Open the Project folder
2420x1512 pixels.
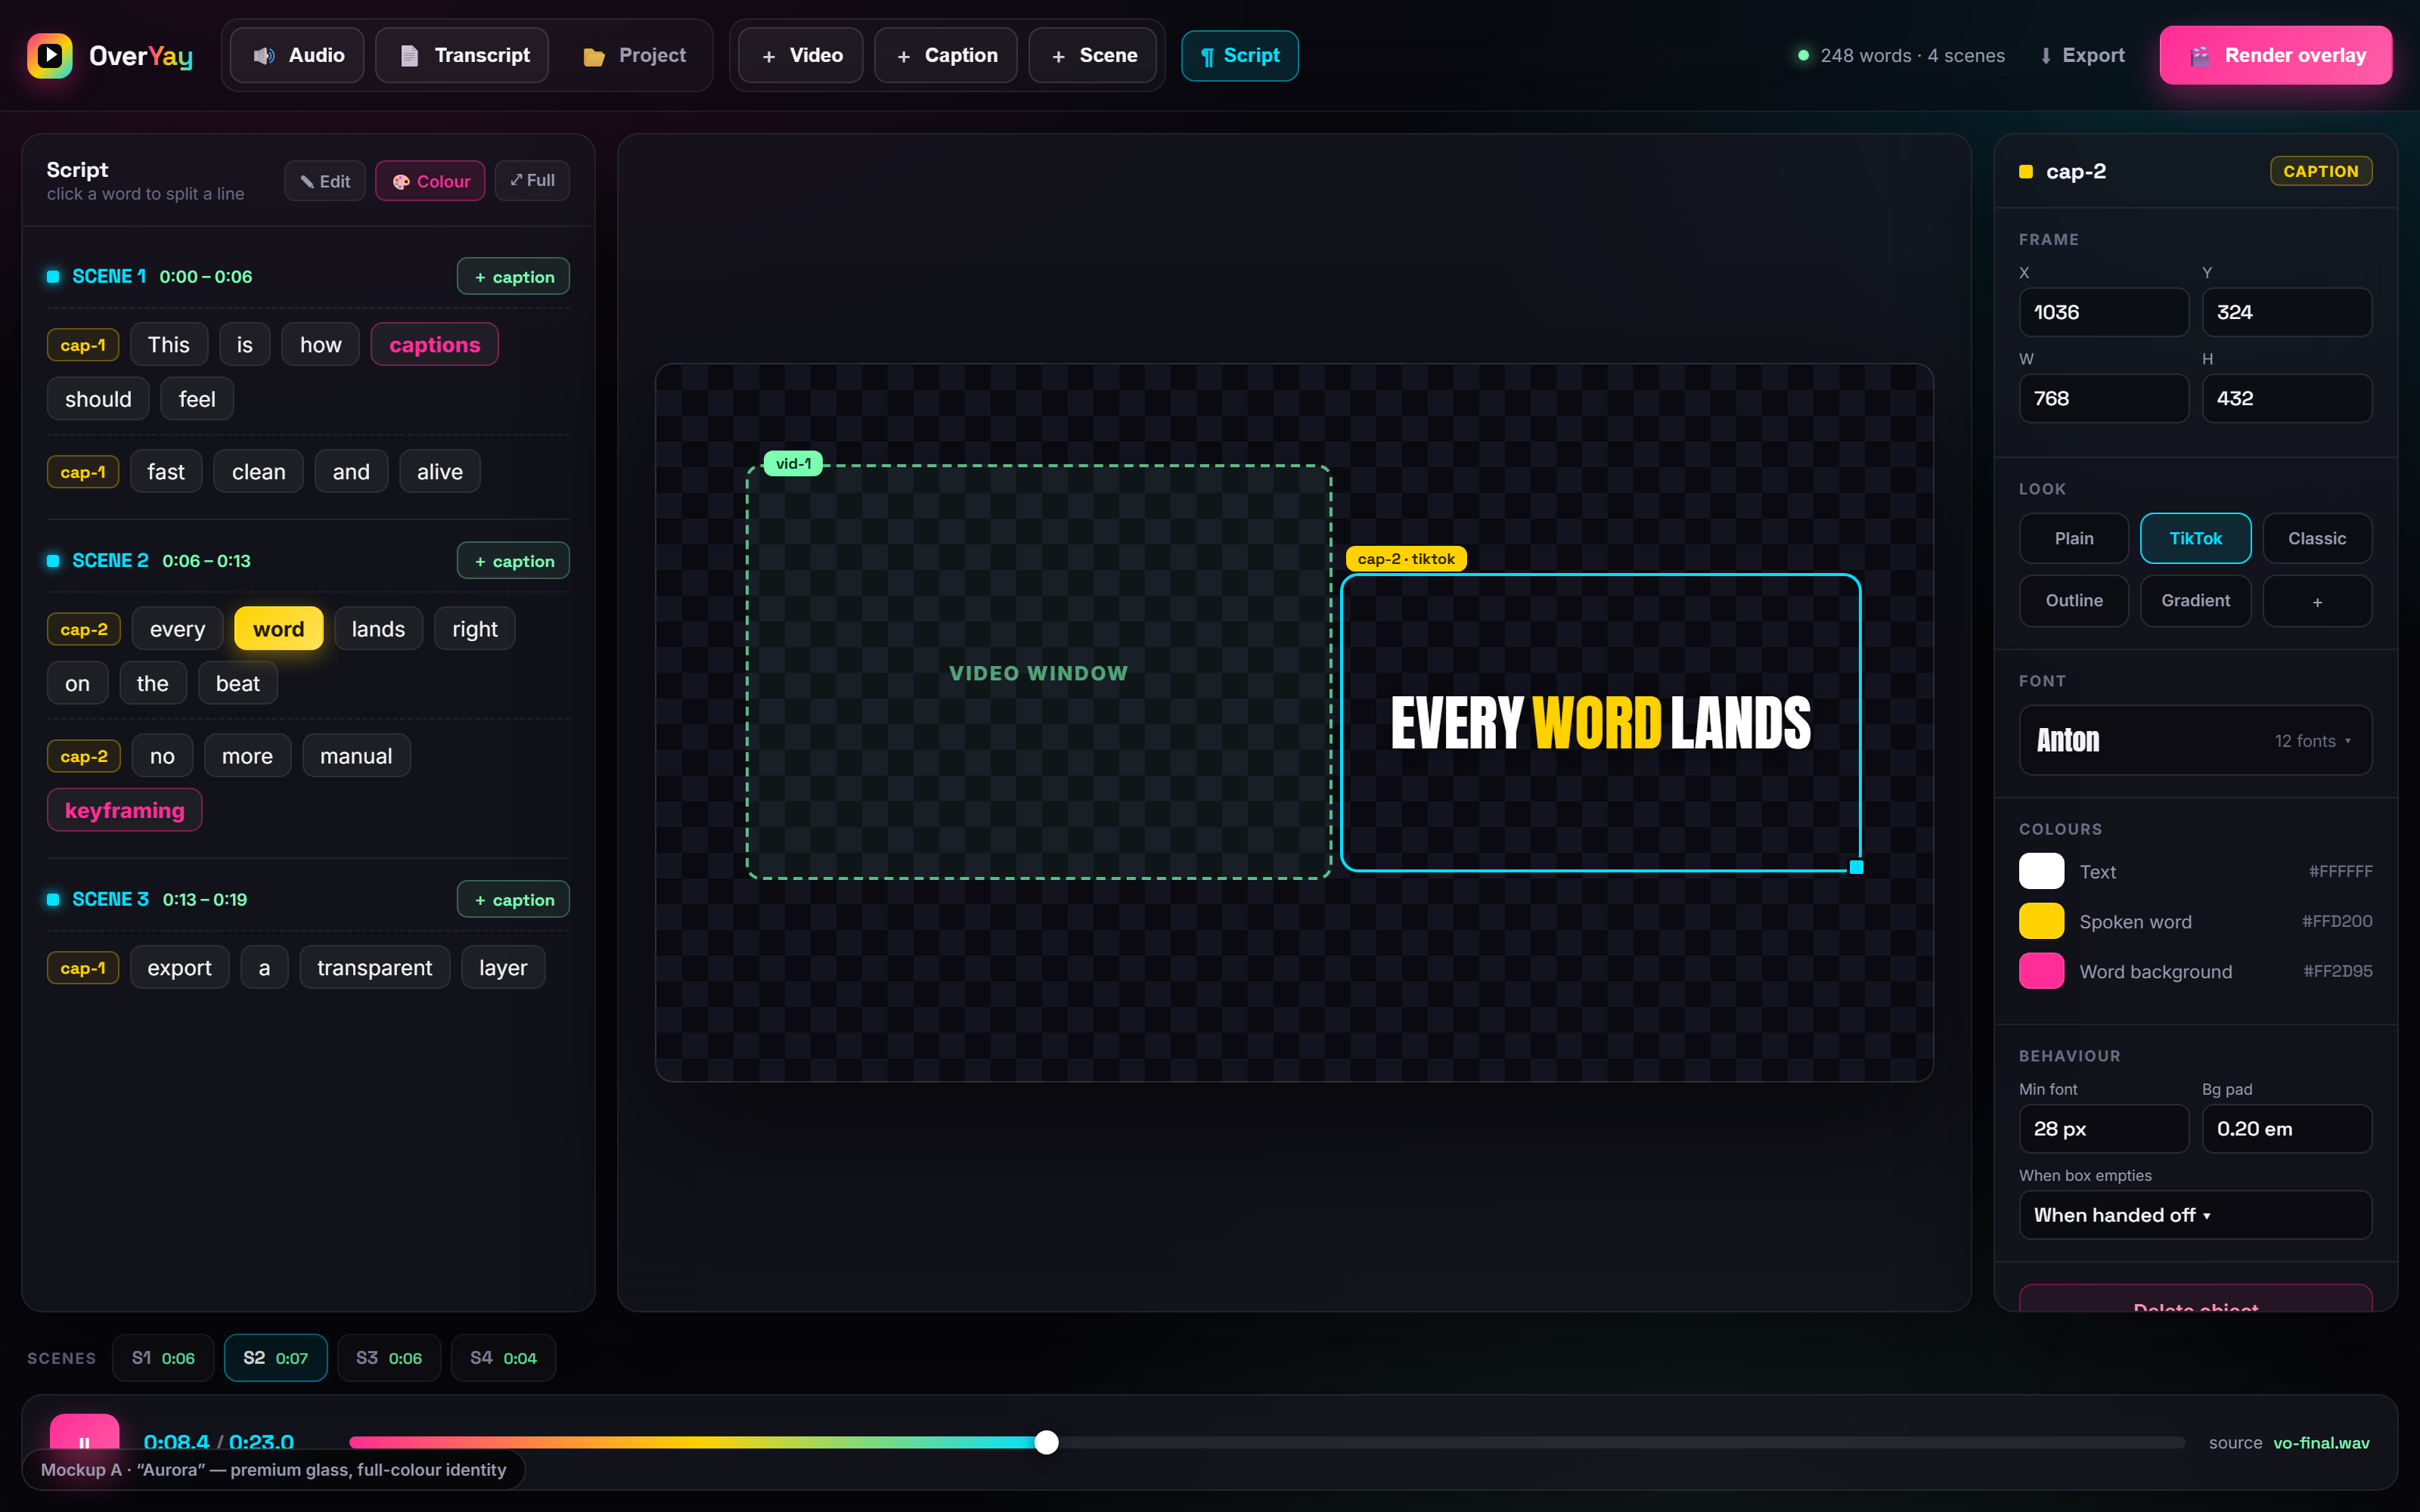coord(634,55)
